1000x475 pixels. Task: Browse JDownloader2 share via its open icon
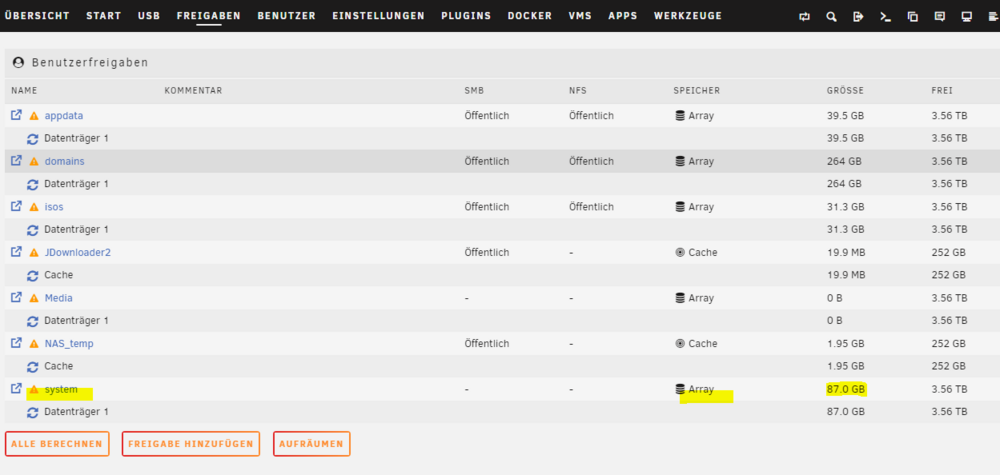[17, 252]
